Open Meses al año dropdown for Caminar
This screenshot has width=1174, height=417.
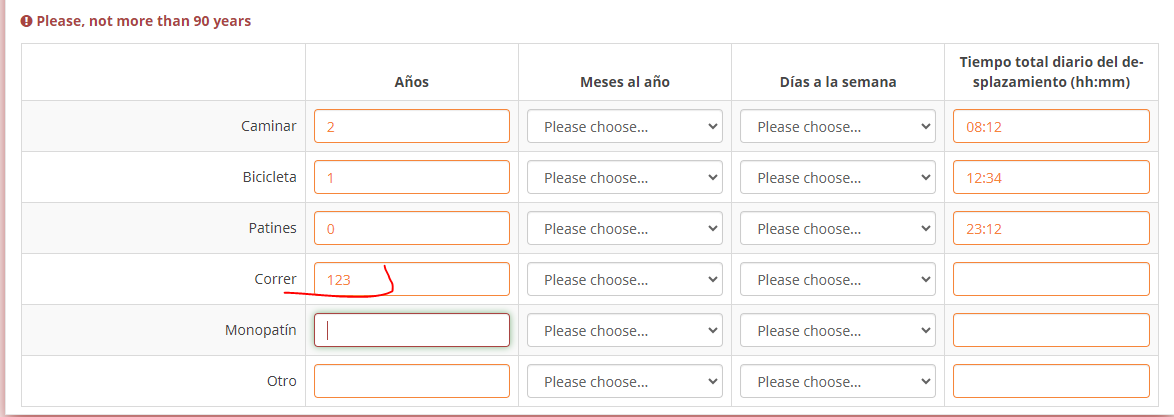pos(624,127)
